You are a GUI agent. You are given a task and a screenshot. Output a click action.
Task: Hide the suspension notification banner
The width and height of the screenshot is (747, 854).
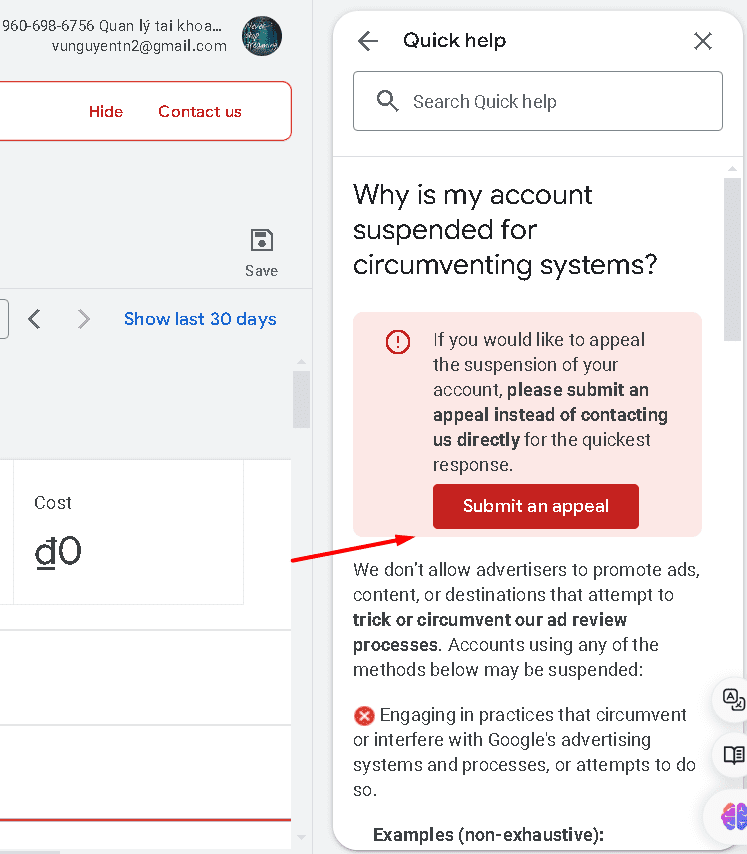[106, 112]
